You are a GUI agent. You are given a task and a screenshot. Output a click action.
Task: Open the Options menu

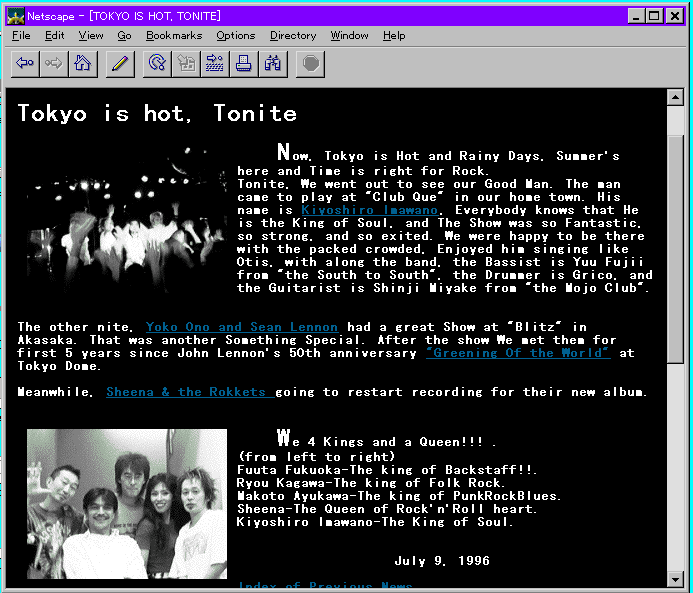click(236, 36)
